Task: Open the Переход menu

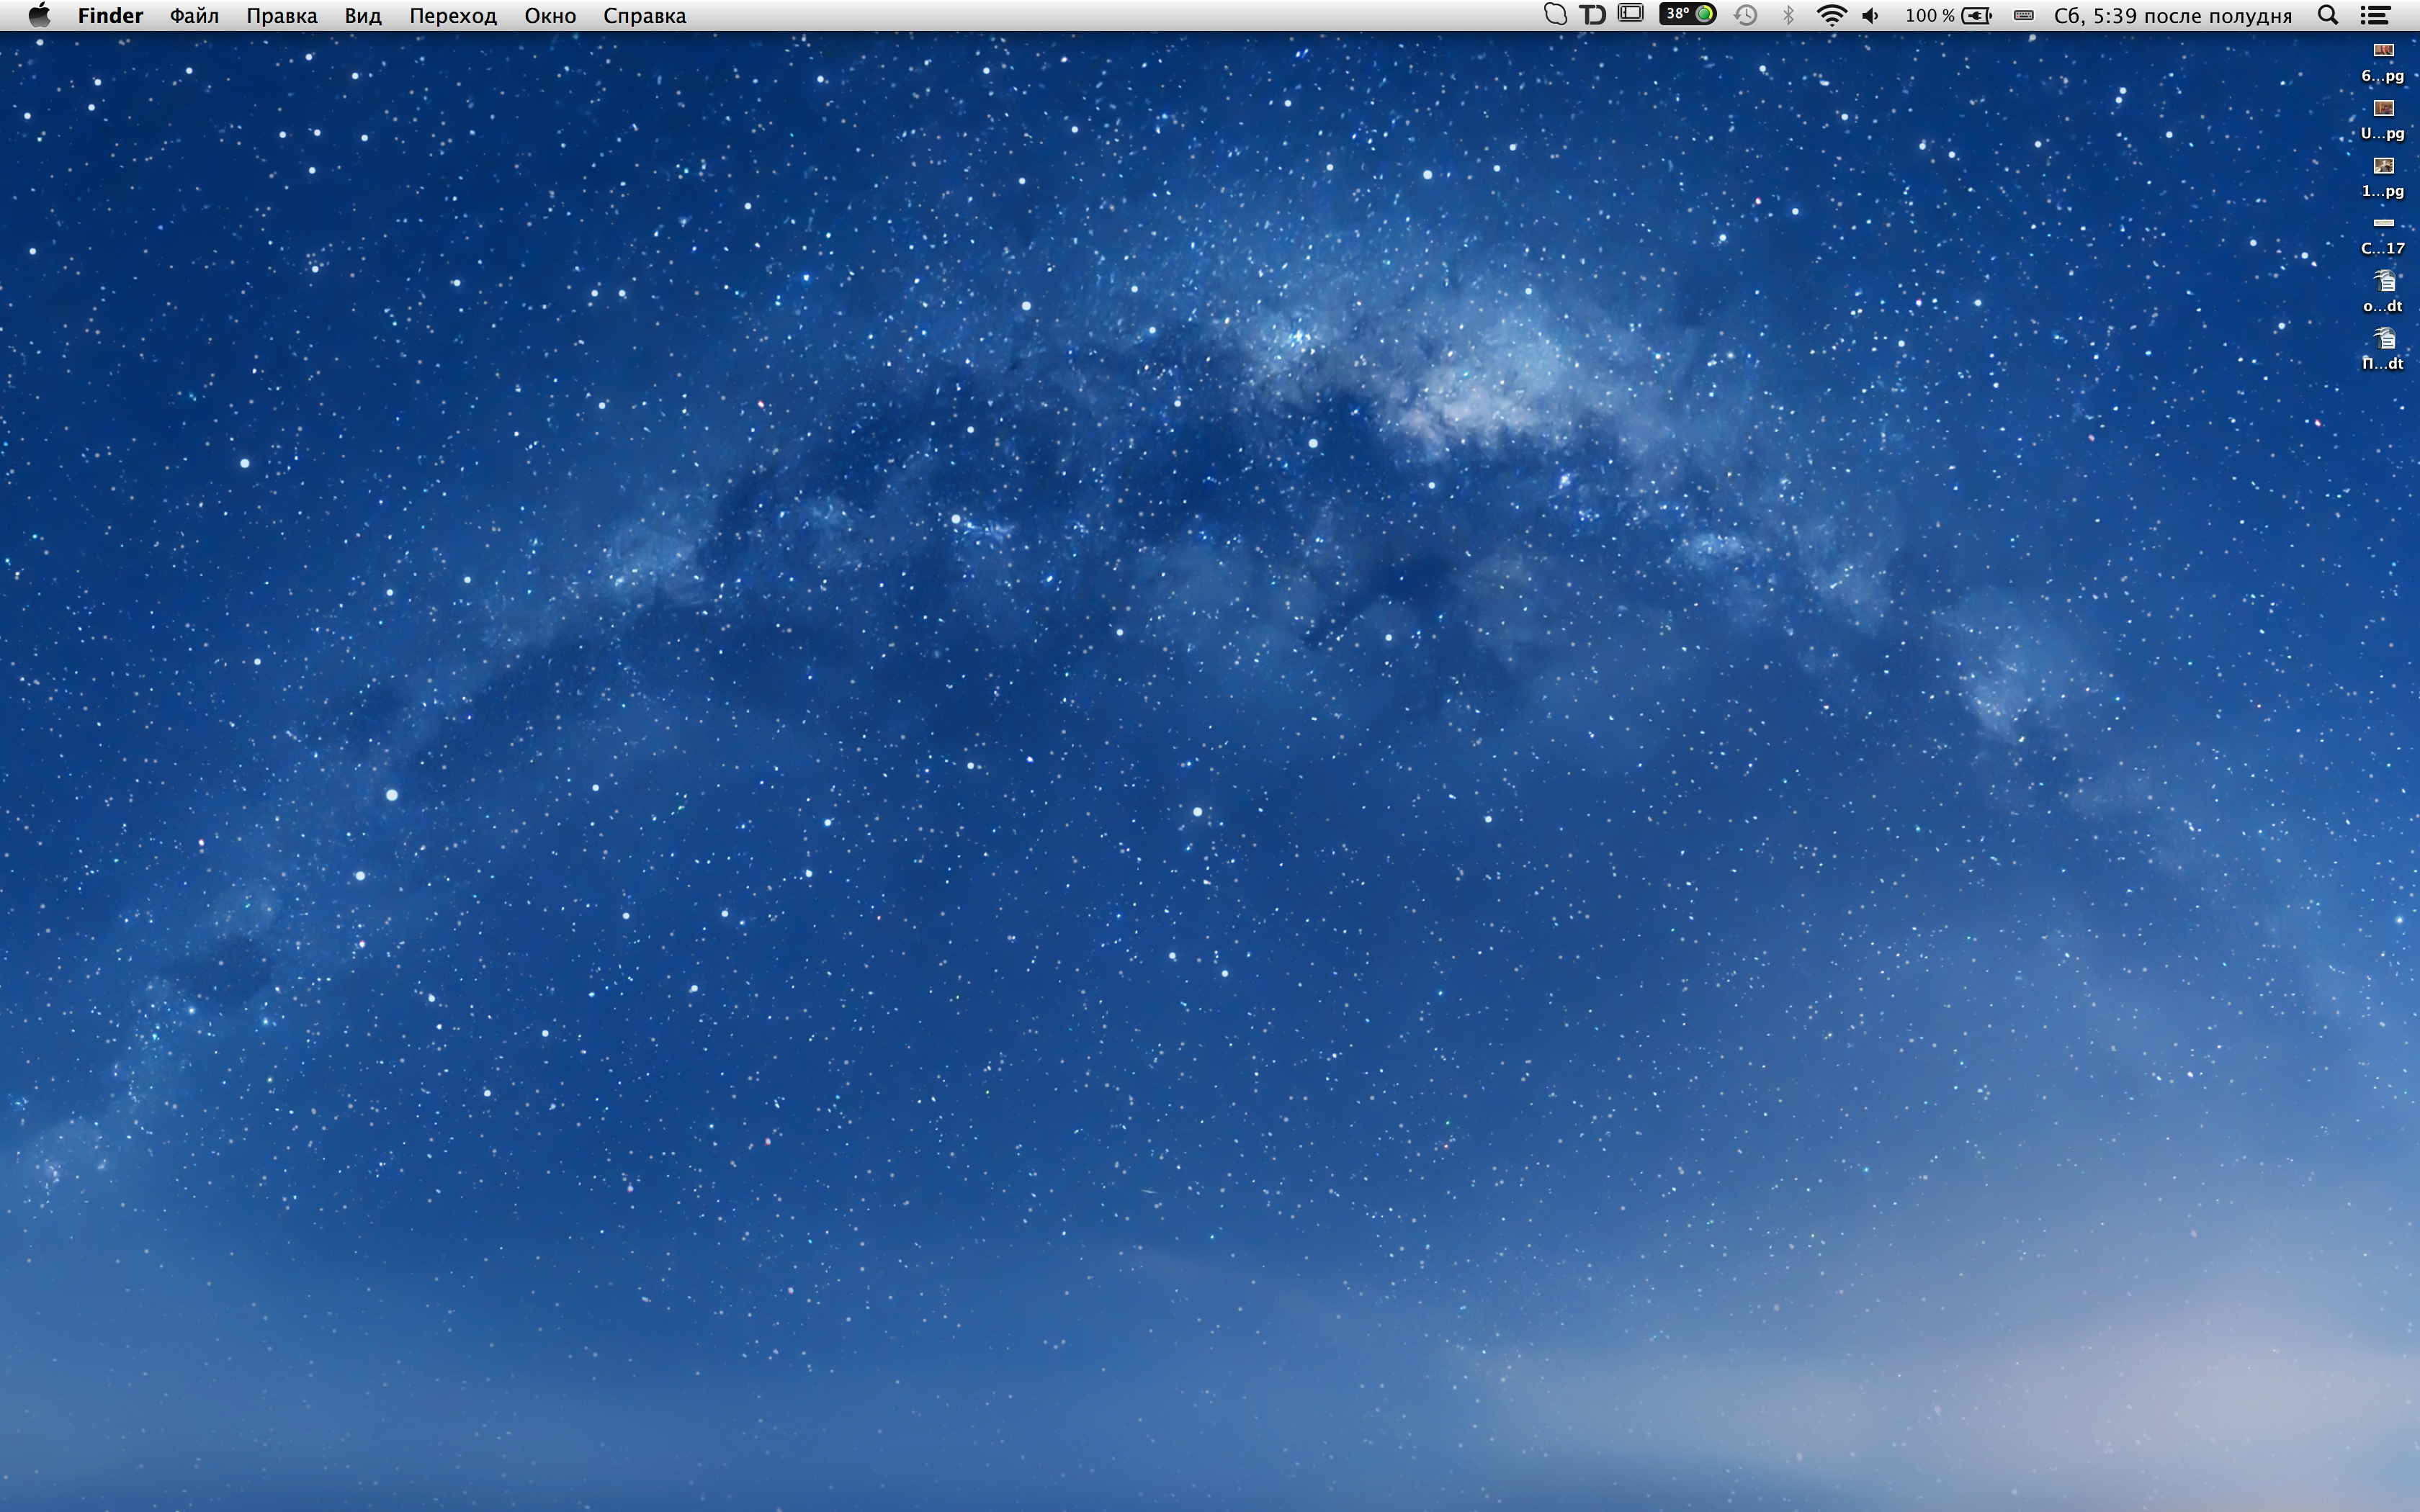Action: point(452,15)
